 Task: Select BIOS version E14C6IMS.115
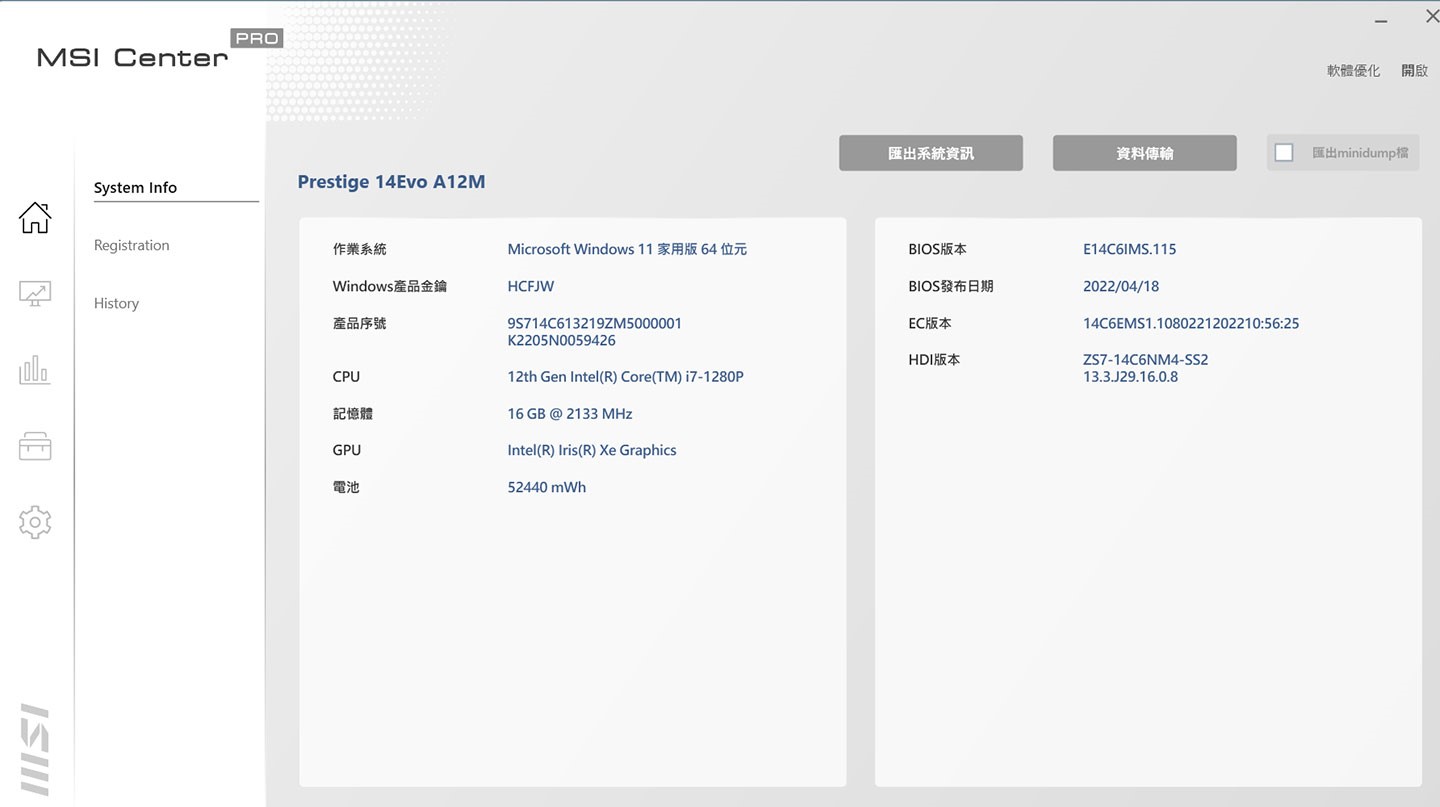[x=1130, y=249]
